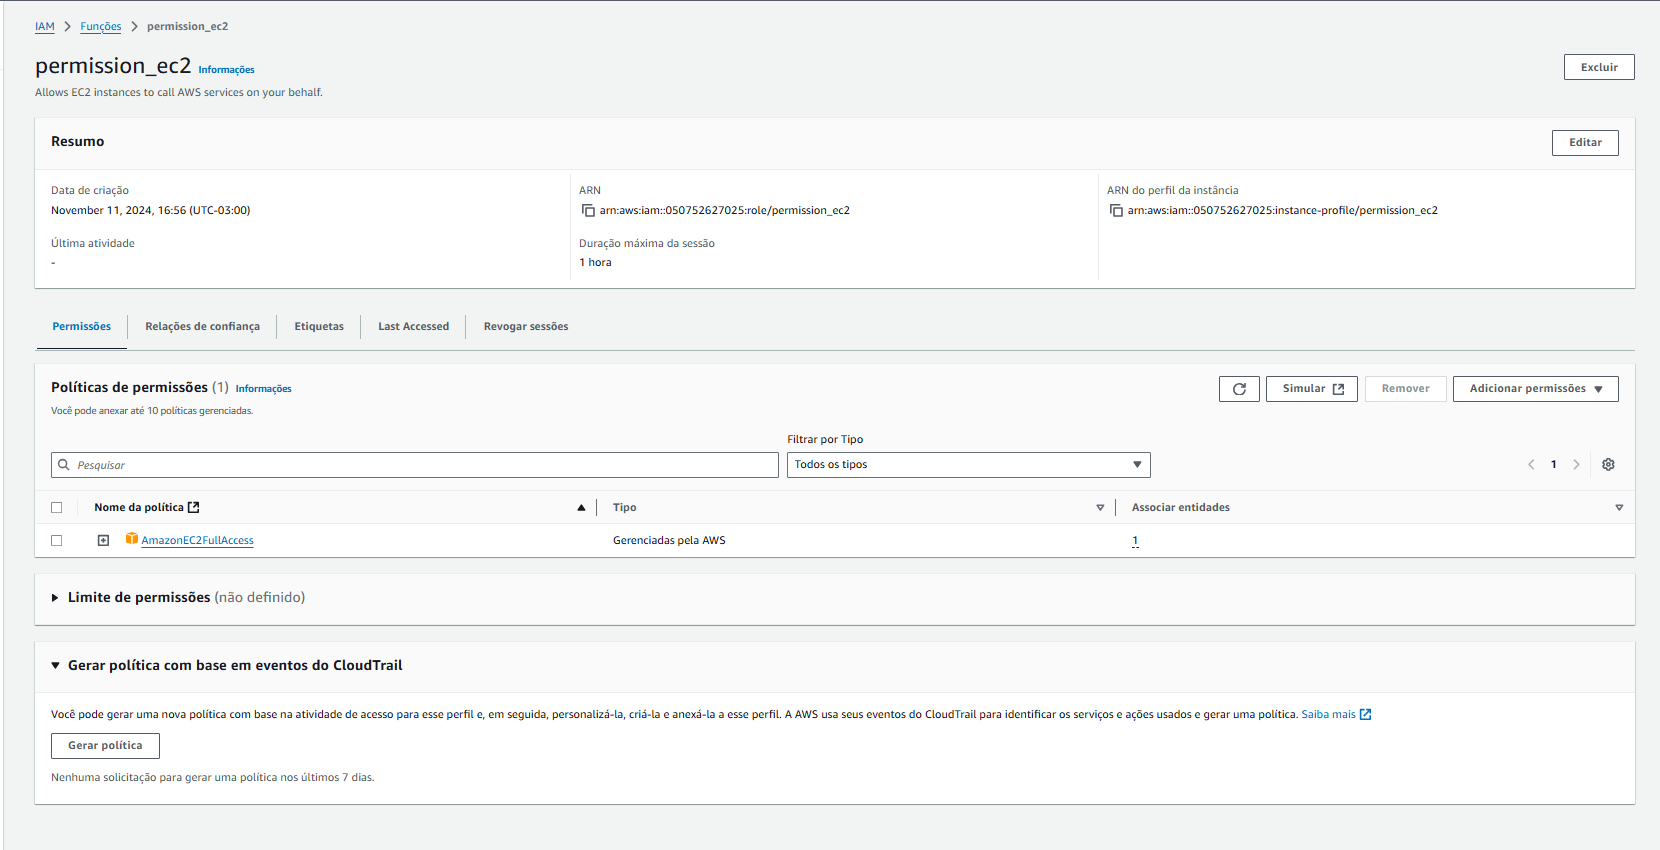Open the Todos os tipos filter dropdown

point(969,465)
